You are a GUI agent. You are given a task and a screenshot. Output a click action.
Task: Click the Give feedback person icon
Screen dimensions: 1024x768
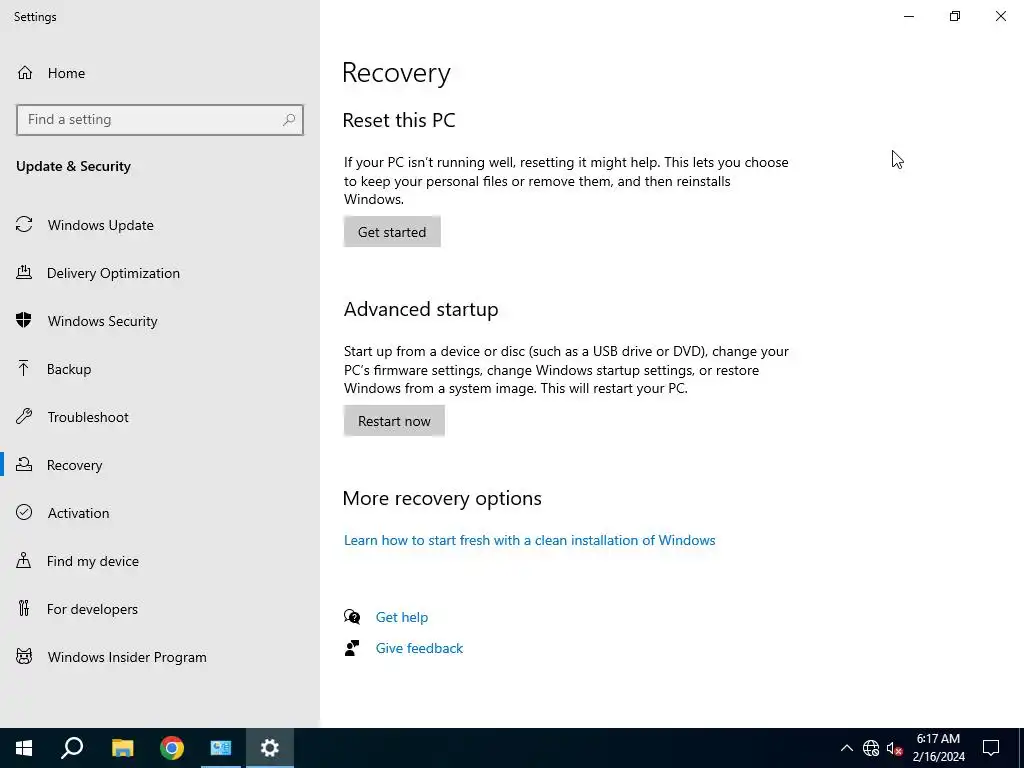pos(352,648)
